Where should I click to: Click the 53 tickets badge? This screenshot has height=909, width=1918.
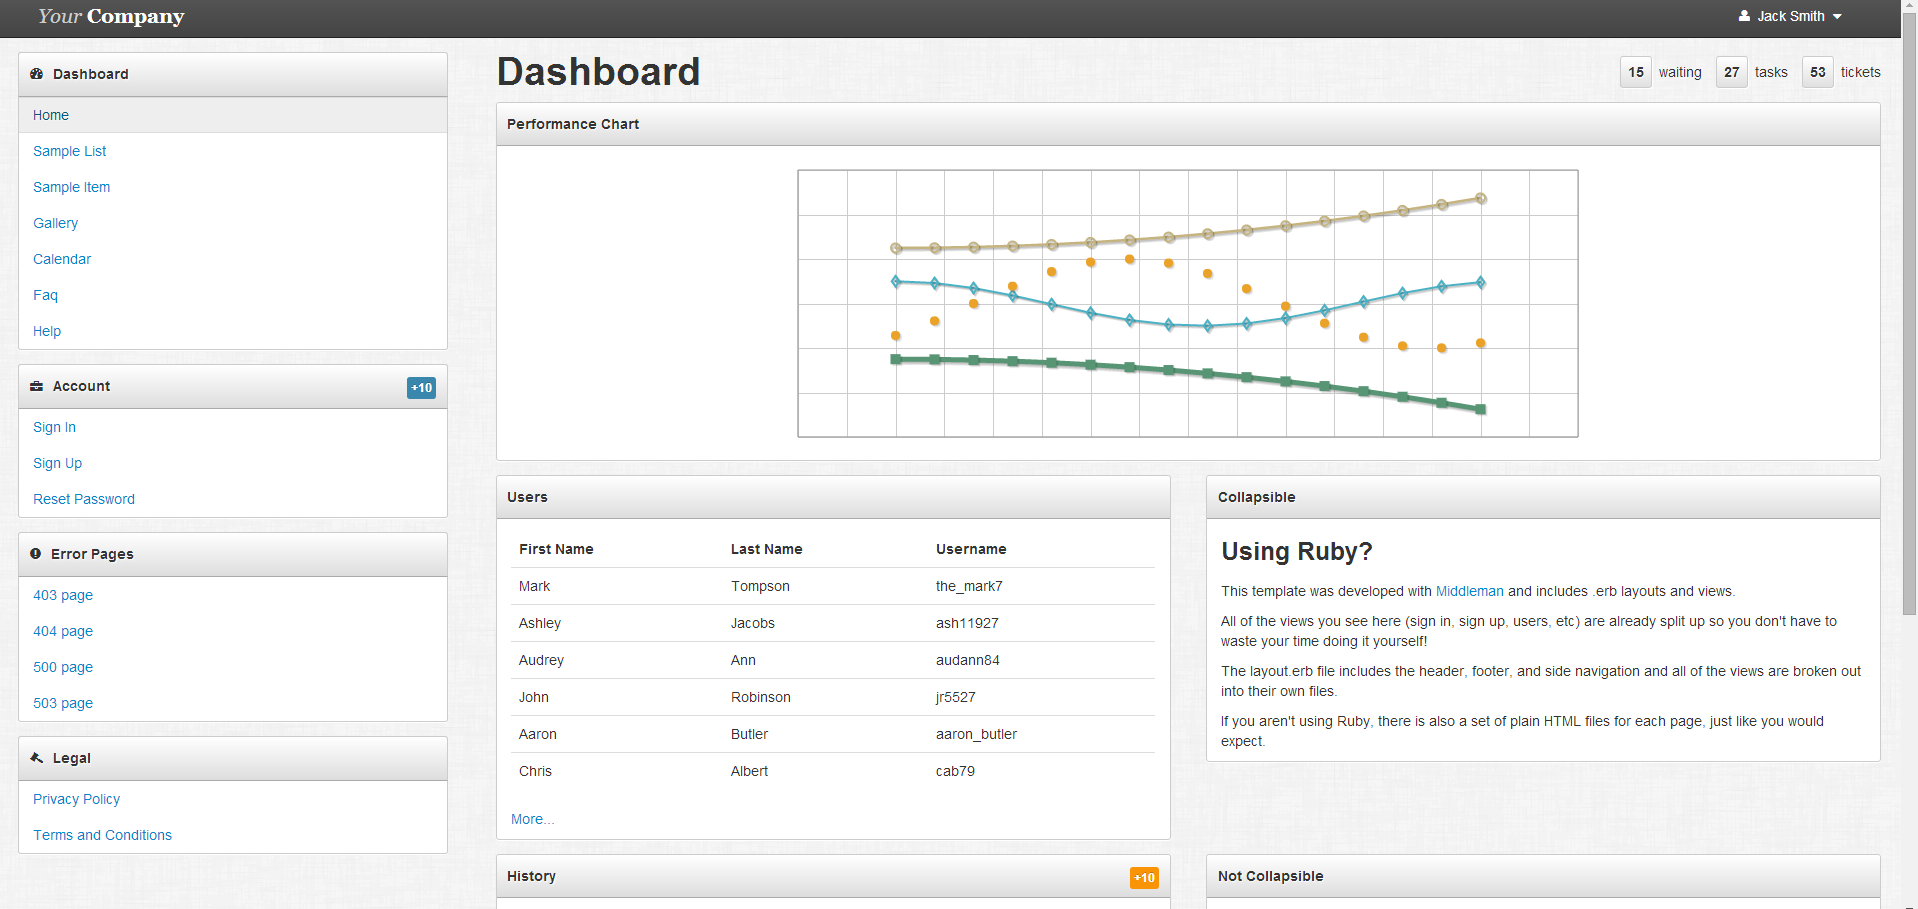click(x=1818, y=72)
